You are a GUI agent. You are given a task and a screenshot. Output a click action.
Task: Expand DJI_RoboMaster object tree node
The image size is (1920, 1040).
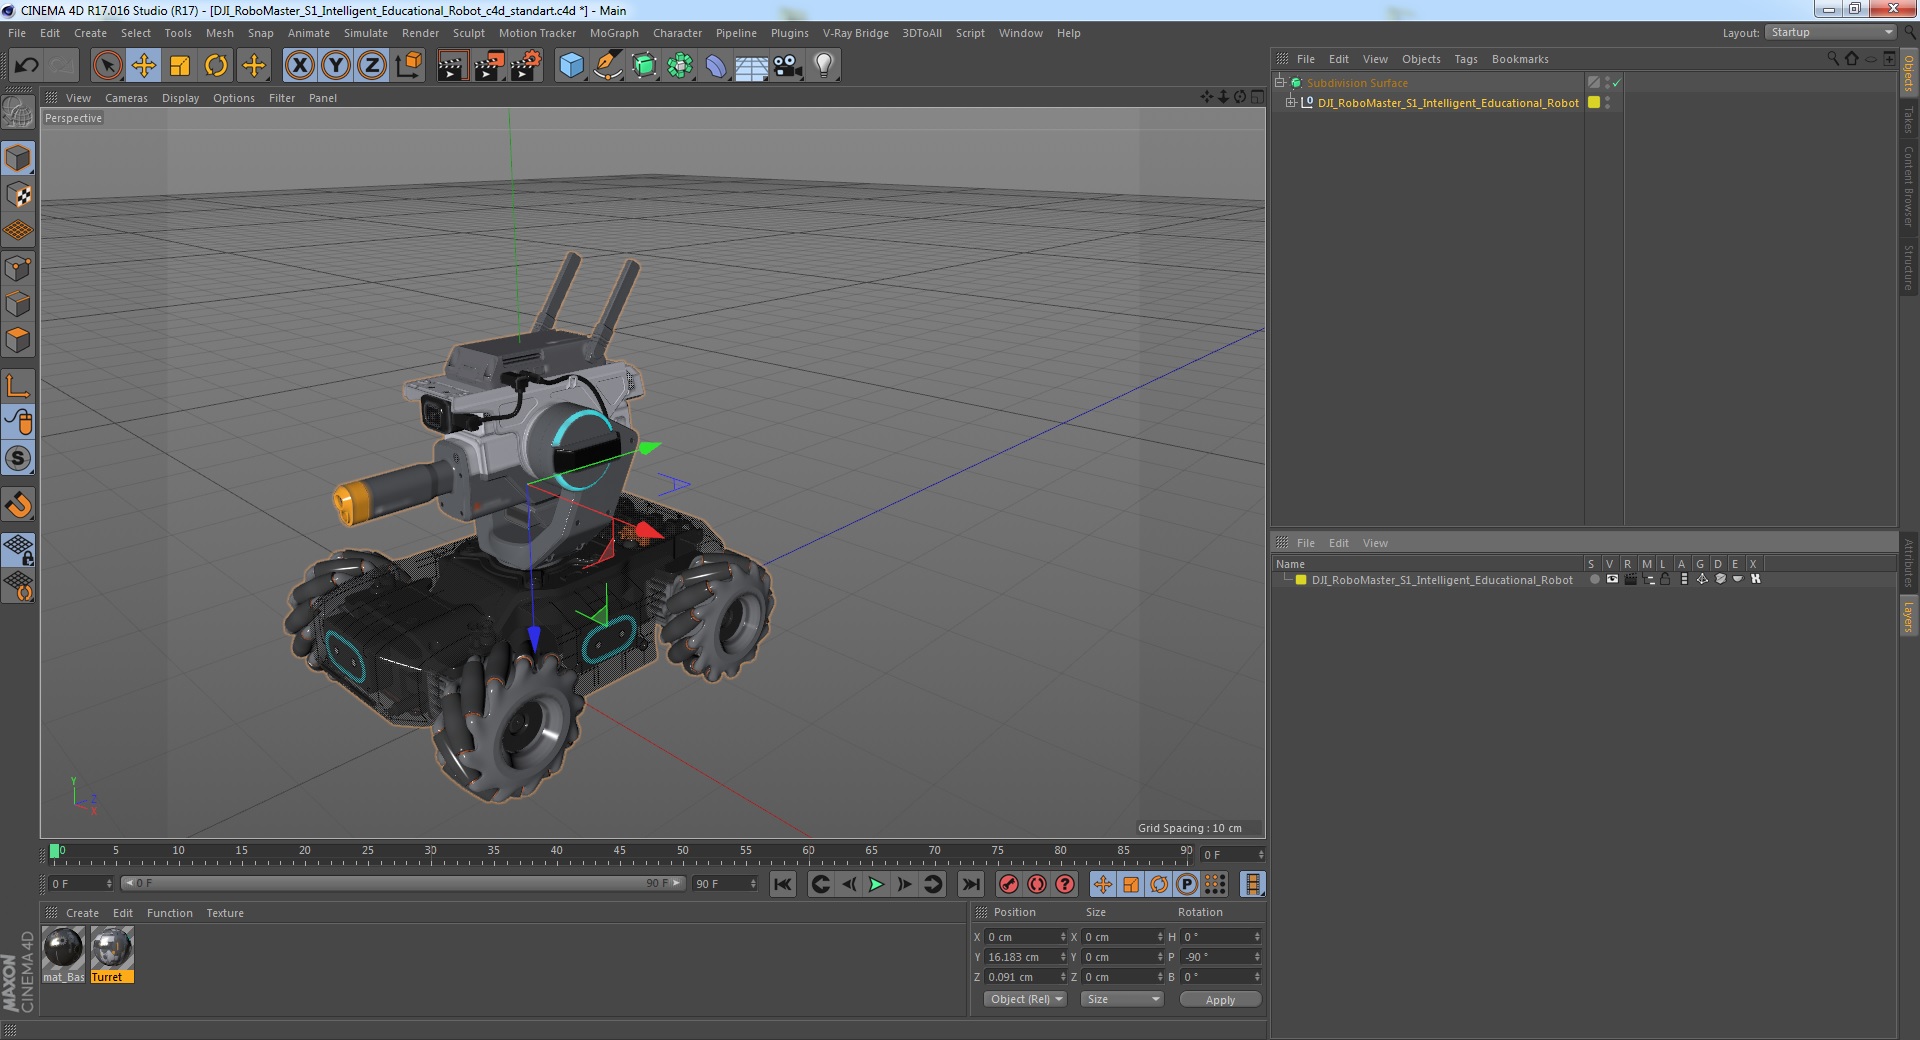point(1291,102)
